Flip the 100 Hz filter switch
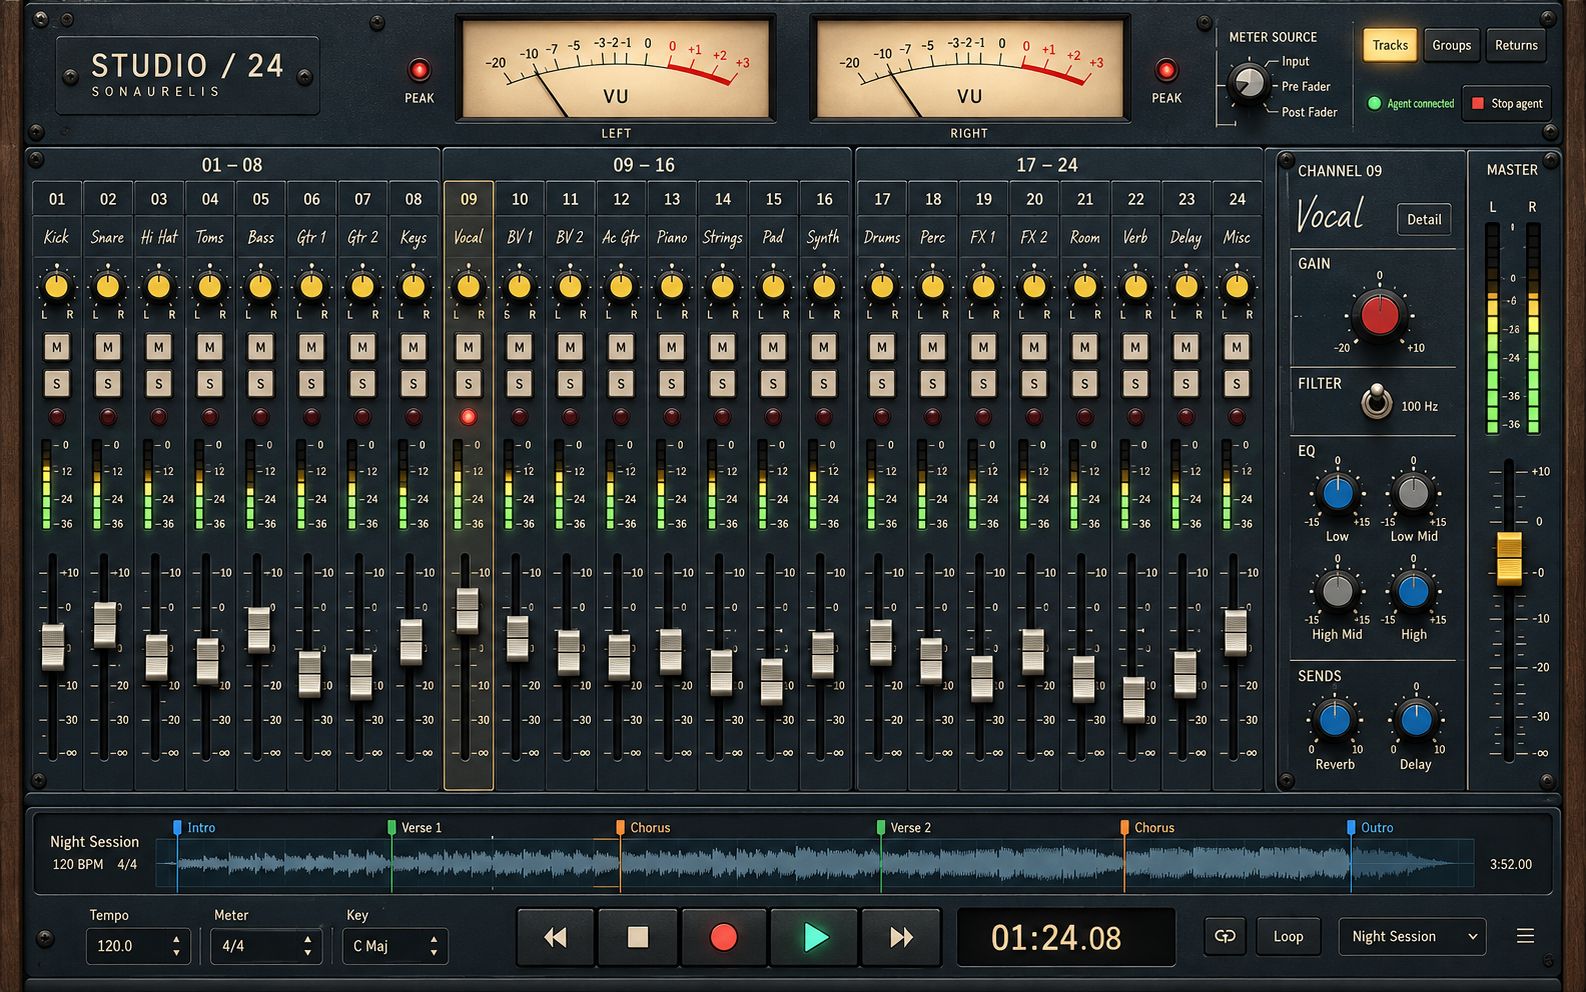 click(1377, 402)
